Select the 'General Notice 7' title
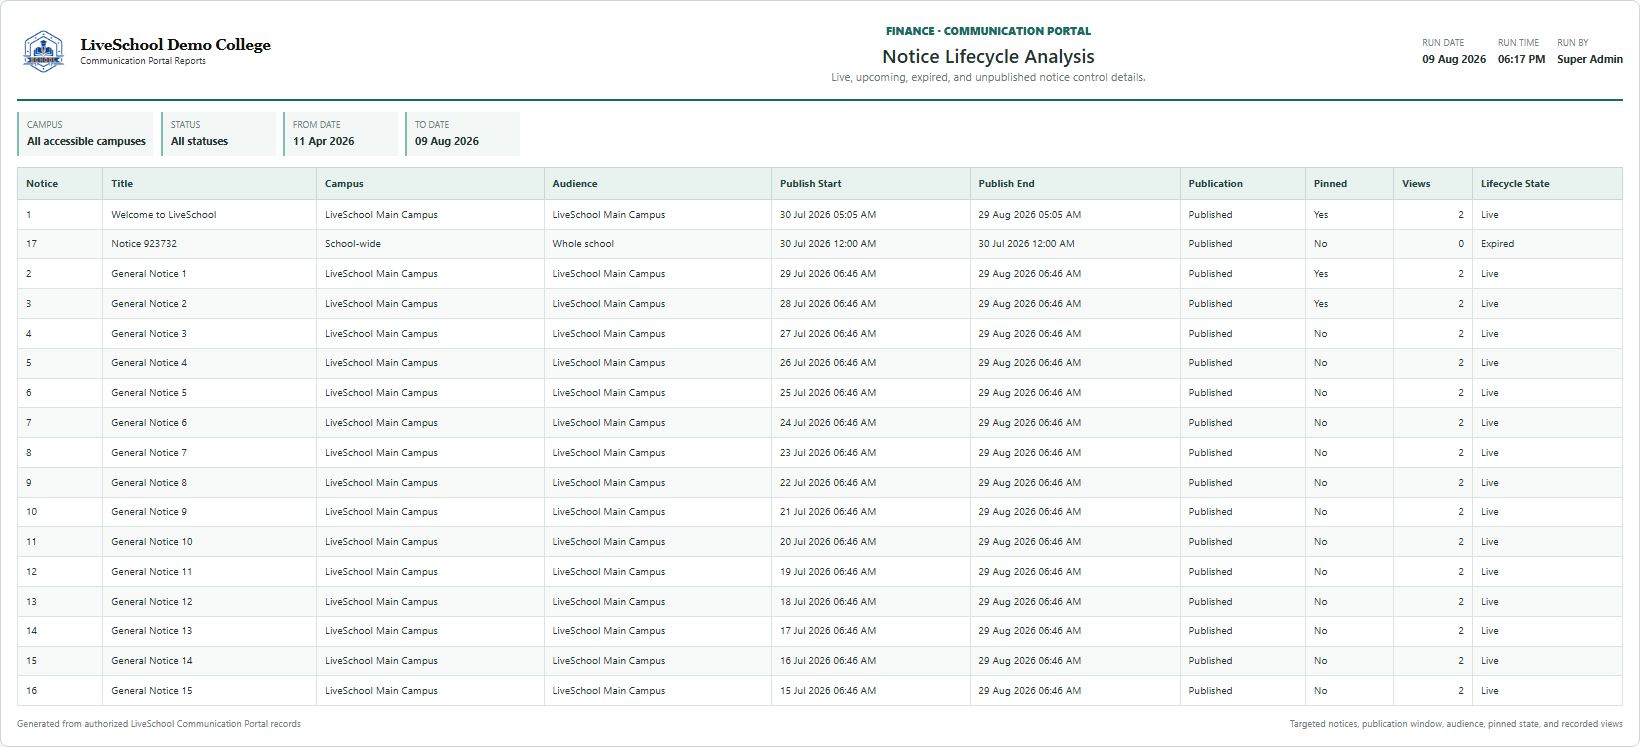 click(x=149, y=453)
